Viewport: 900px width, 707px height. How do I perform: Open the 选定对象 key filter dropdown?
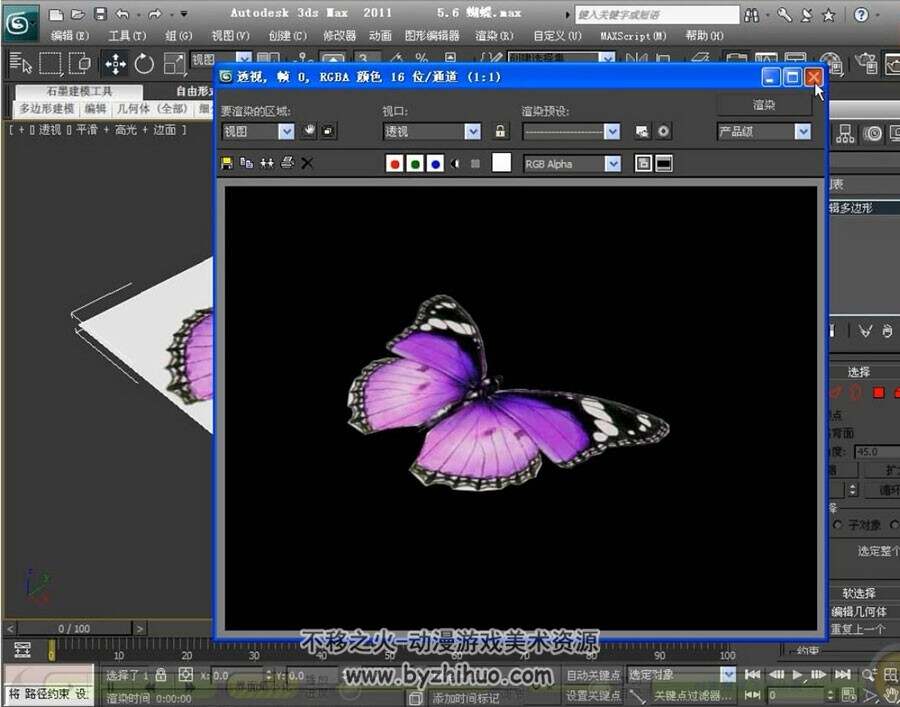[681, 675]
